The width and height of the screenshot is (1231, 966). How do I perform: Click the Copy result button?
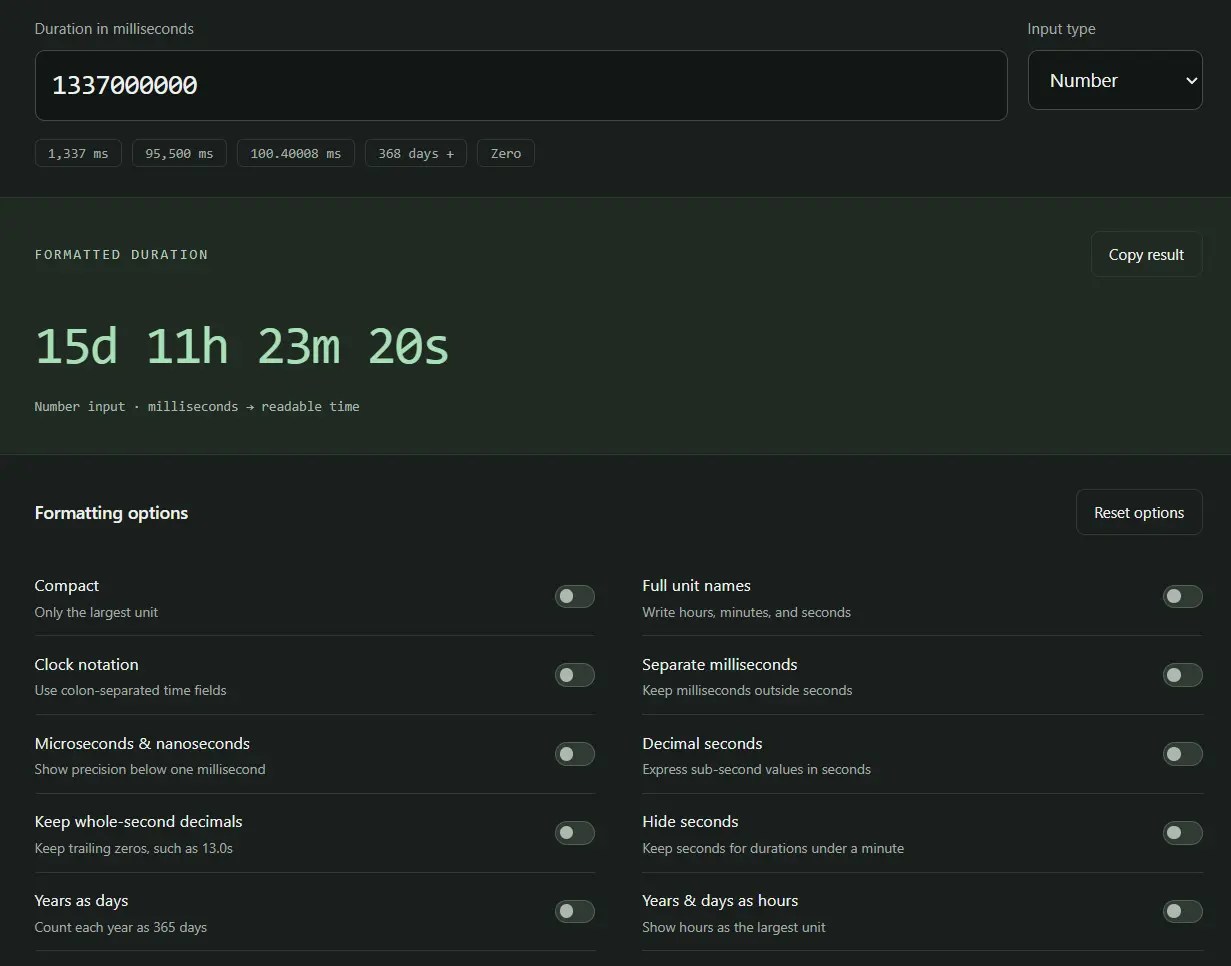[1146, 254]
